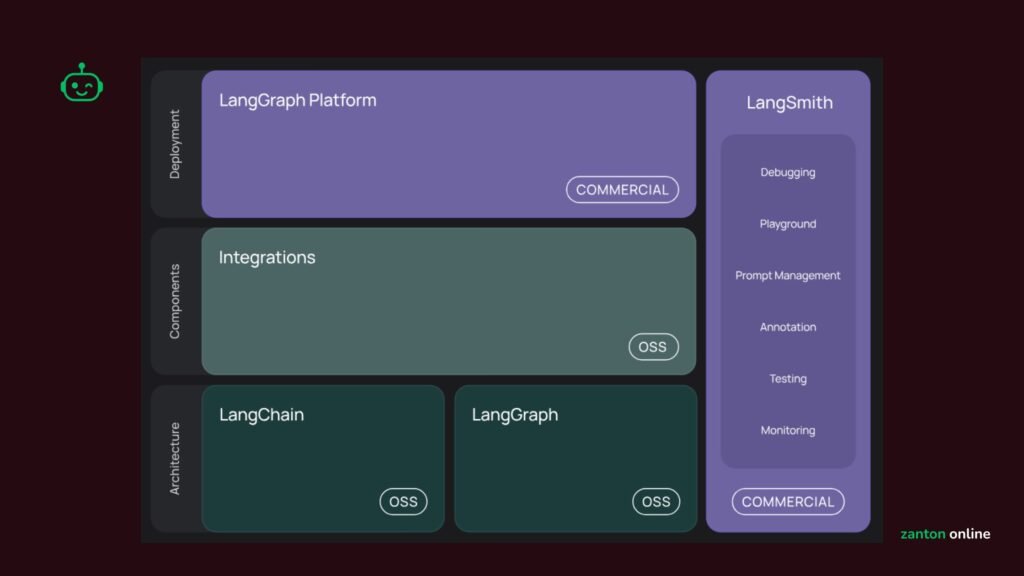Select Testing in the LangSmith panel
This screenshot has width=1024, height=576.
click(788, 379)
